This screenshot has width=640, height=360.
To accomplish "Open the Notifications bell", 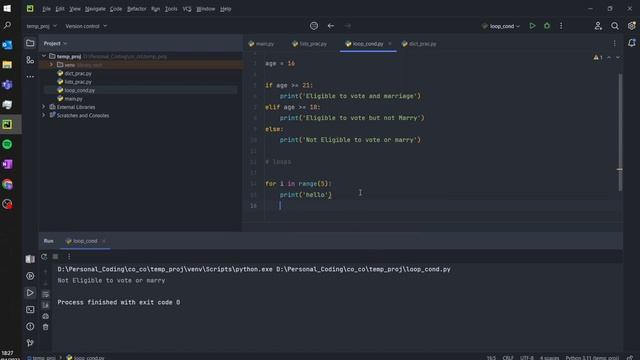I will [632, 43].
